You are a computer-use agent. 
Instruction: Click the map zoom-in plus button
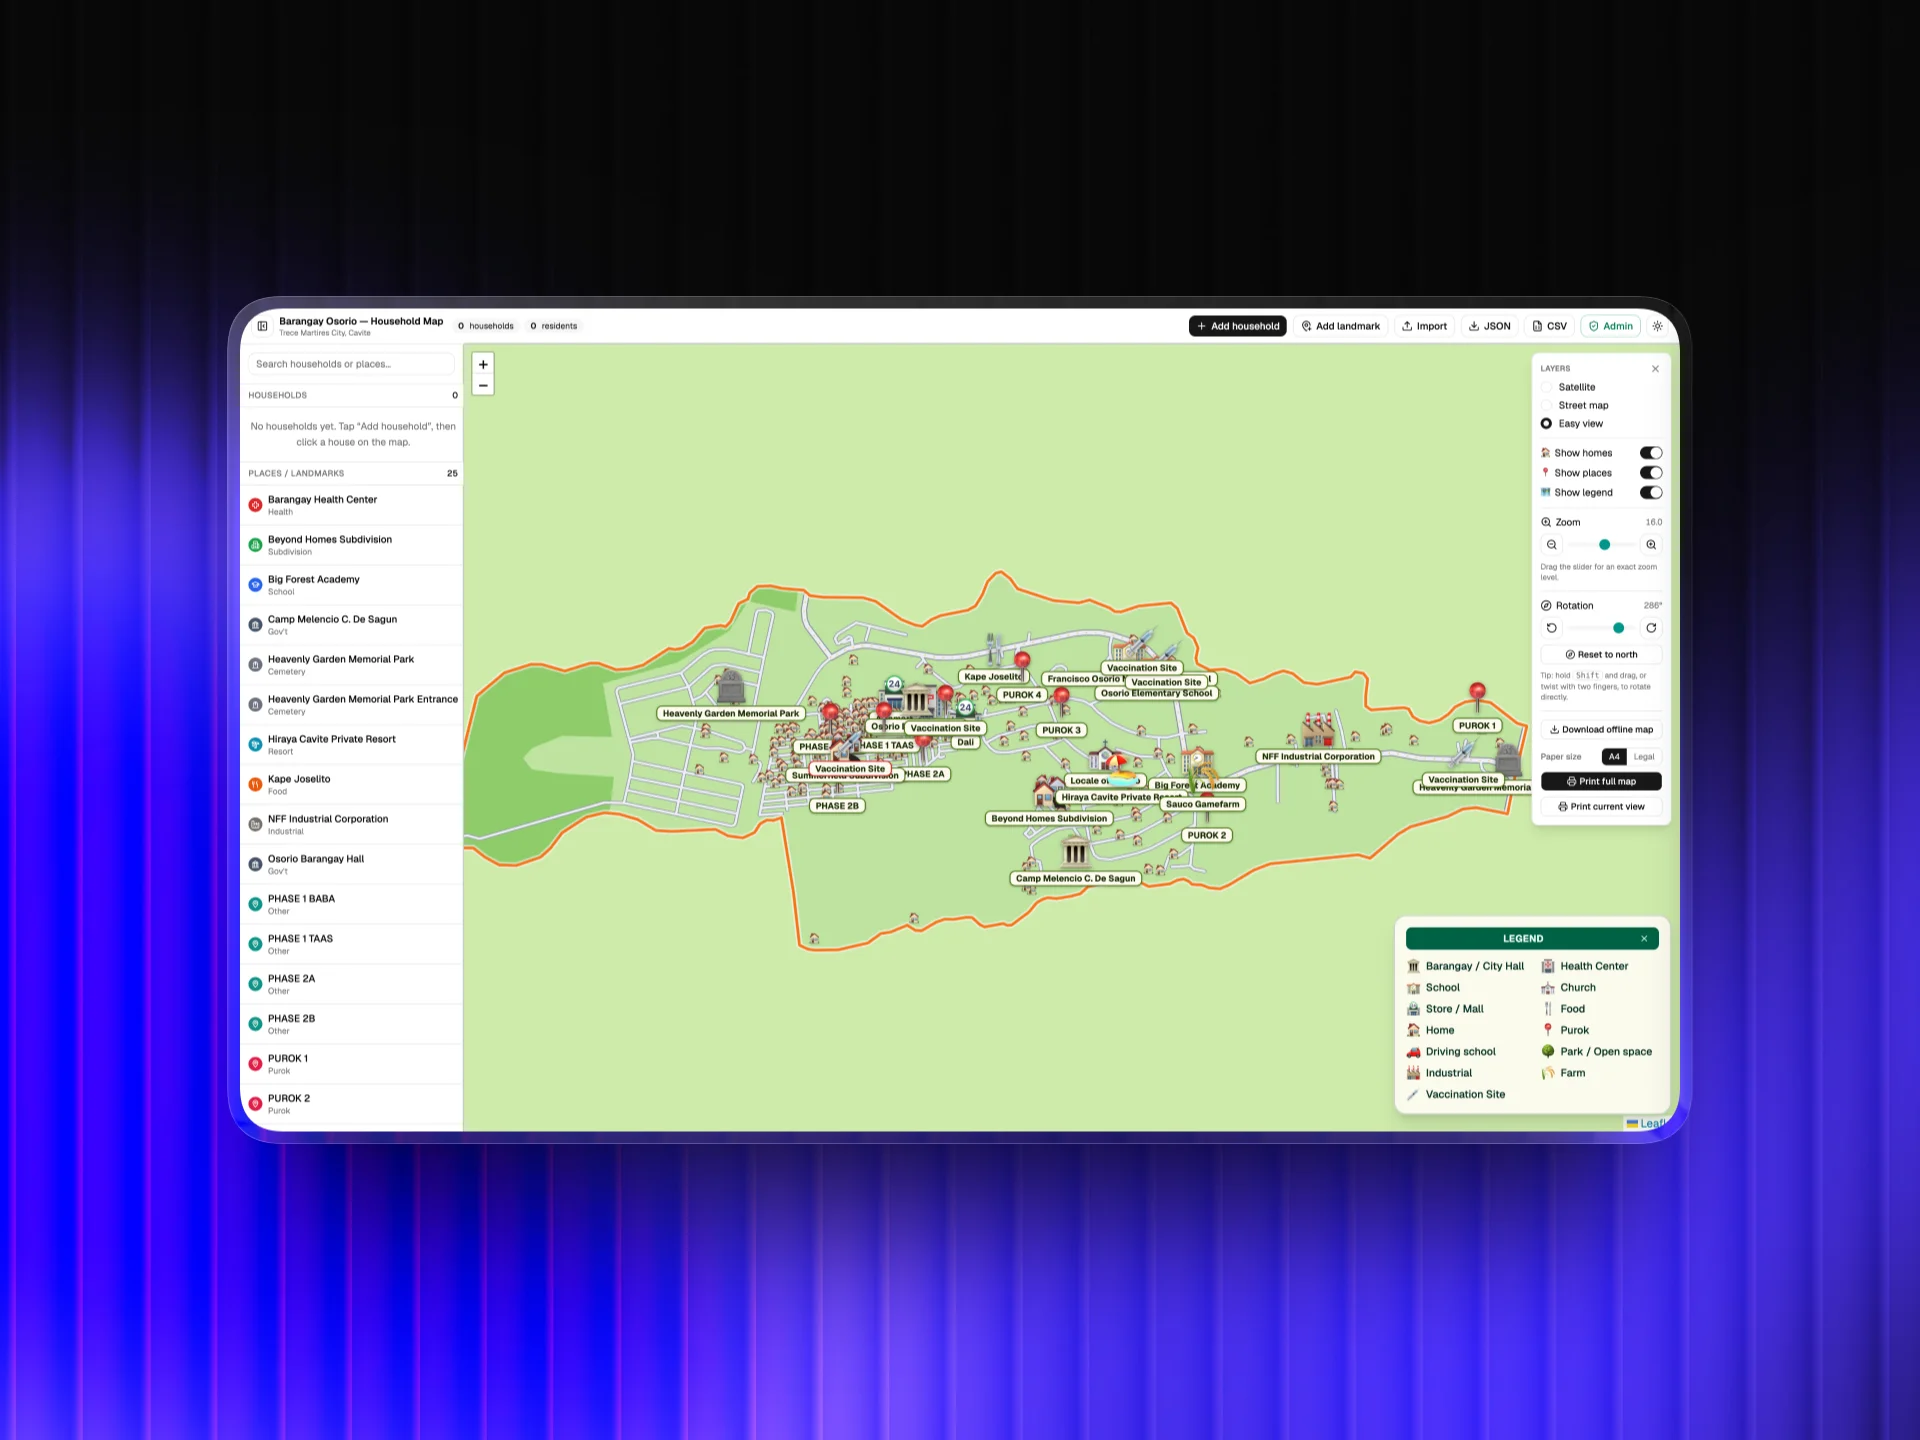point(483,365)
